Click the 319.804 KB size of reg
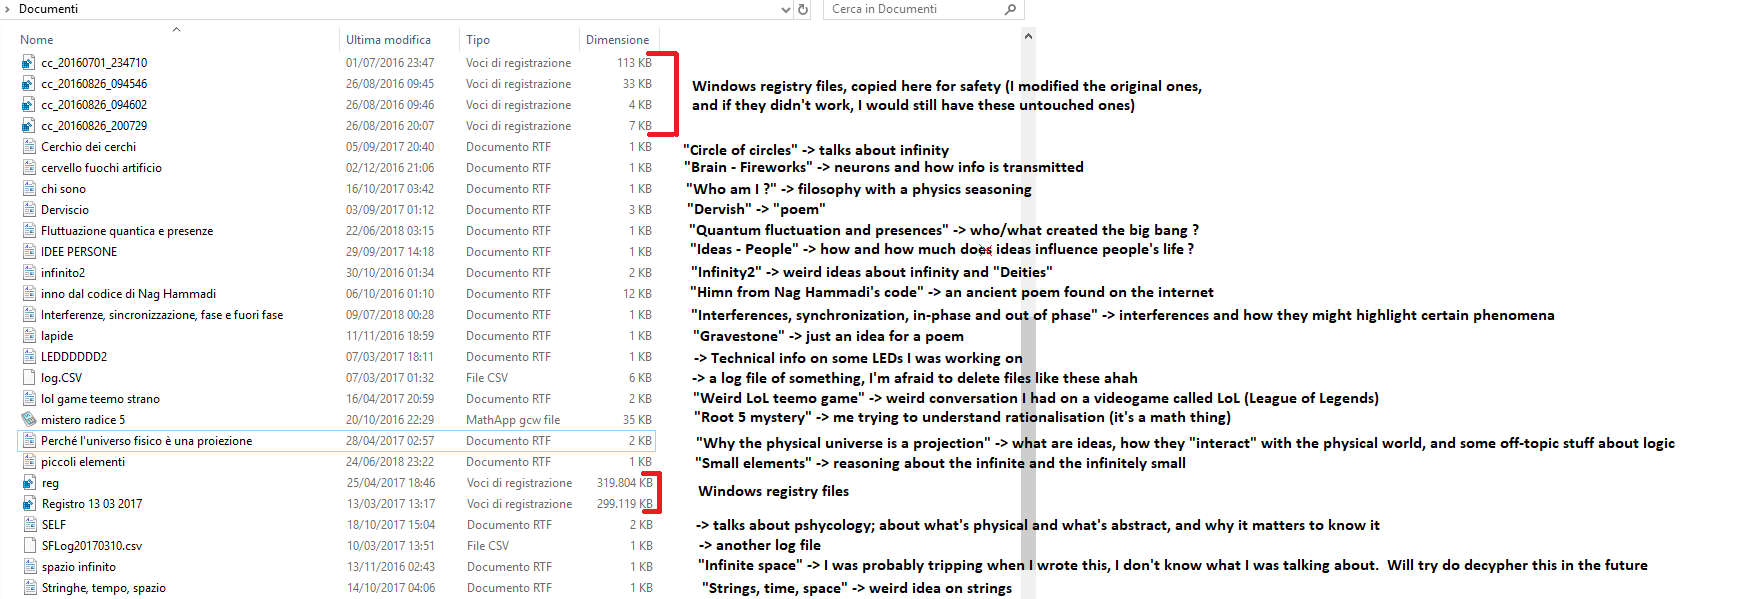 coord(625,482)
